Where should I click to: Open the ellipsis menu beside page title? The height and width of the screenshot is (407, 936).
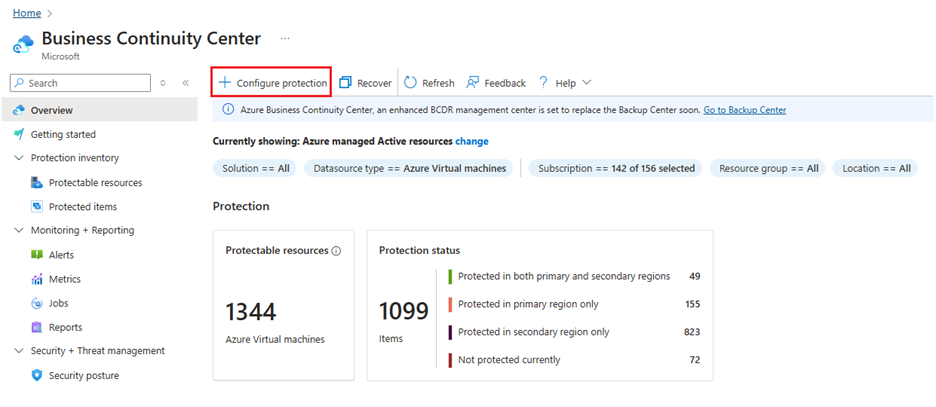click(x=285, y=38)
